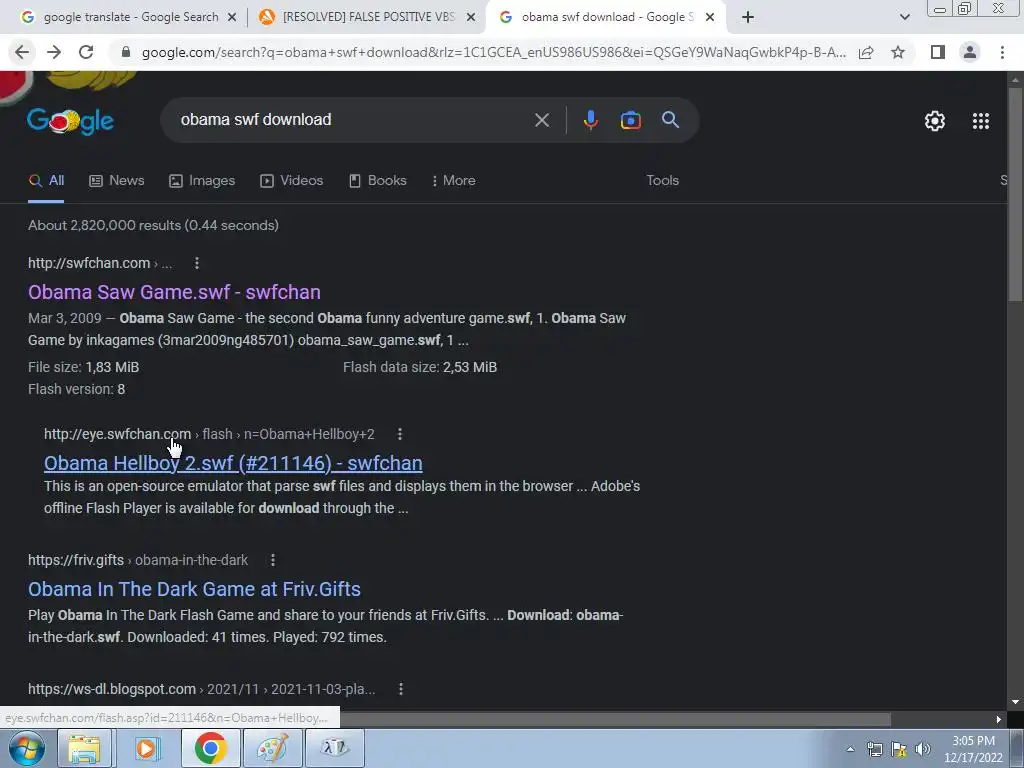Submit search with magnifier icon
The image size is (1024, 768).
click(x=671, y=120)
